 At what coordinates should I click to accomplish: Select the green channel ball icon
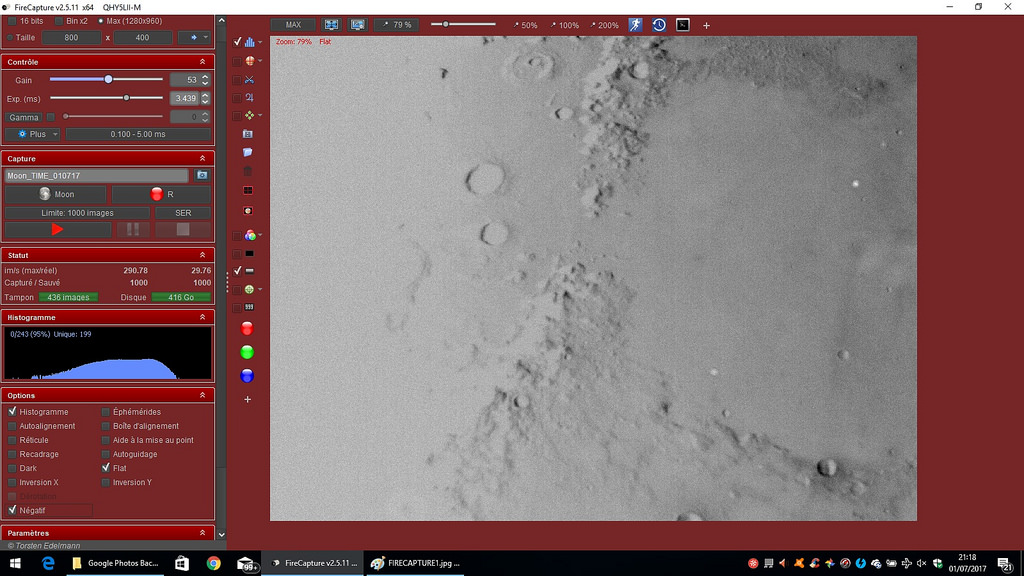pyautogui.click(x=248, y=352)
